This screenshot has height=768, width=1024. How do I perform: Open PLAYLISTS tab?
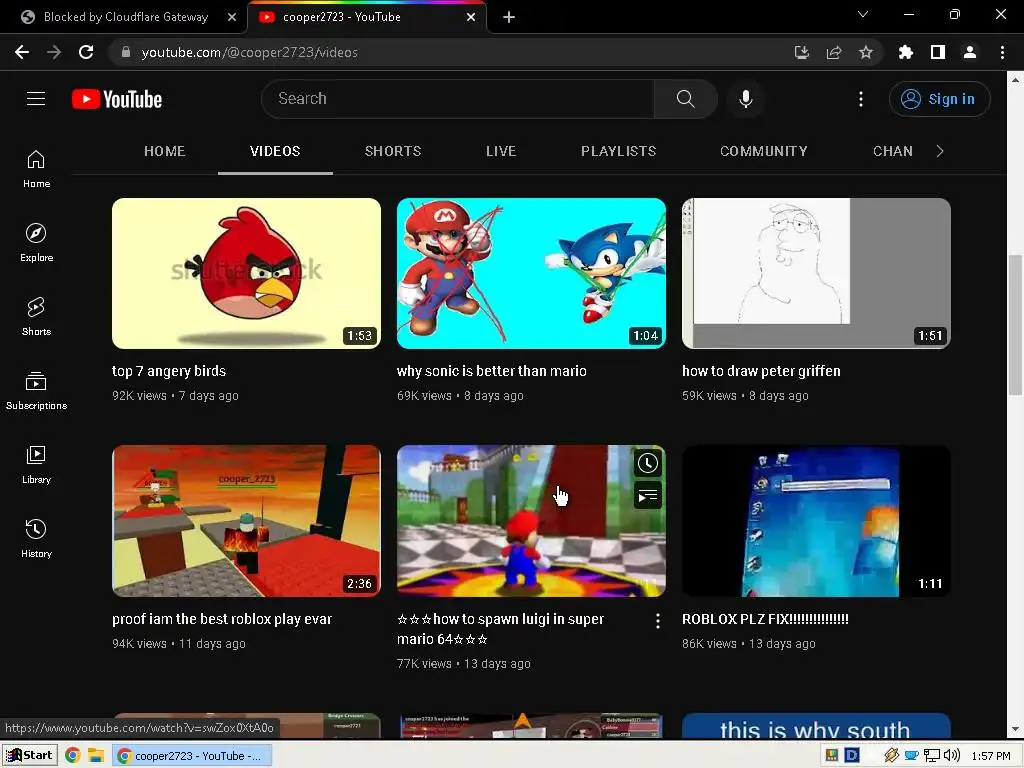[618, 151]
